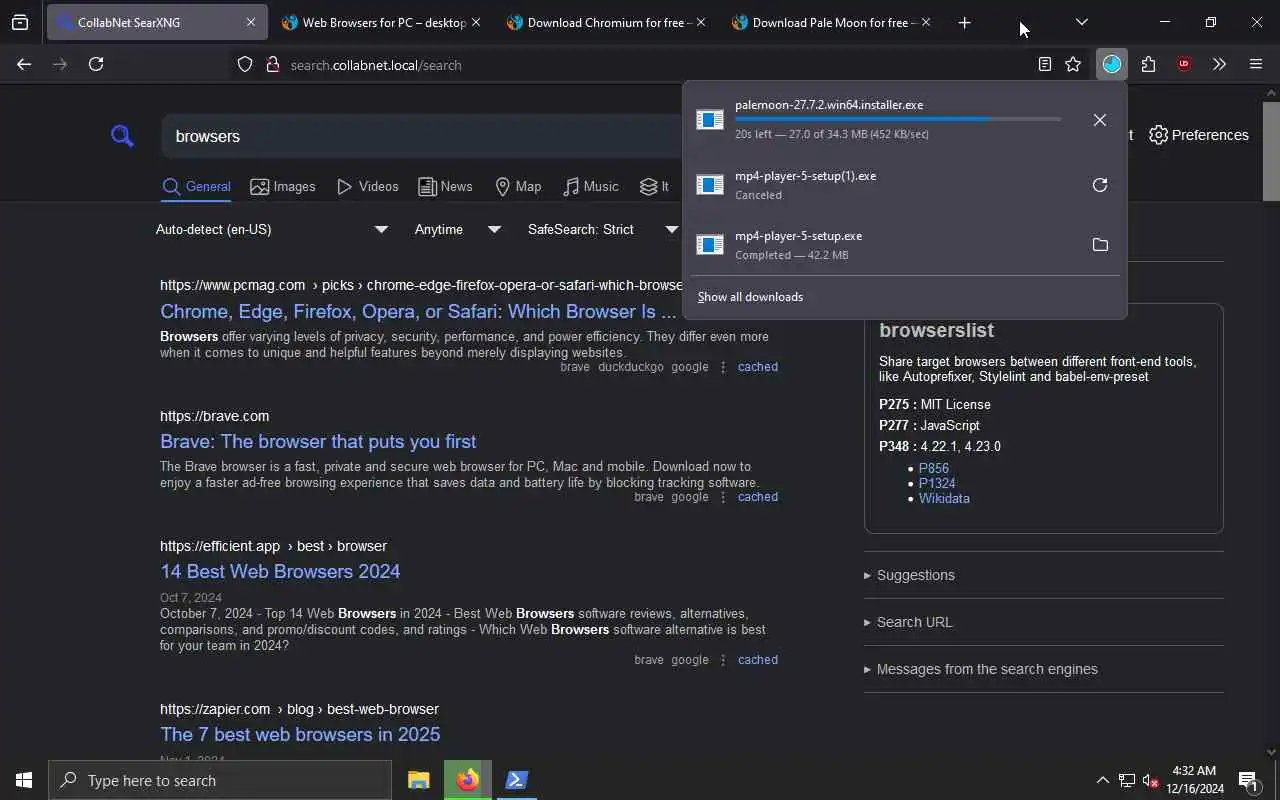Image resolution: width=1280 pixels, height=800 pixels.
Task: Click the SearXNG magnifier logo
Action: (x=122, y=136)
